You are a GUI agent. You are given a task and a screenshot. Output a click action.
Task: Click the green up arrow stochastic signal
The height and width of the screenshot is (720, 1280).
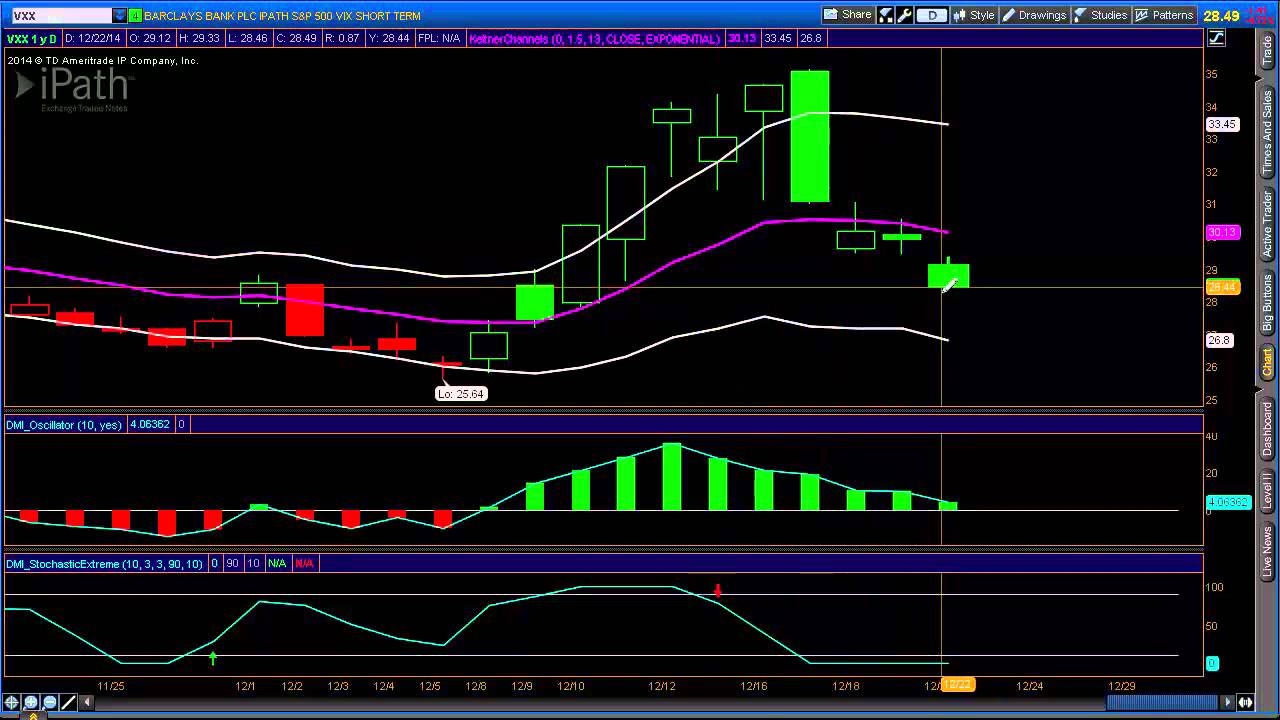point(213,658)
